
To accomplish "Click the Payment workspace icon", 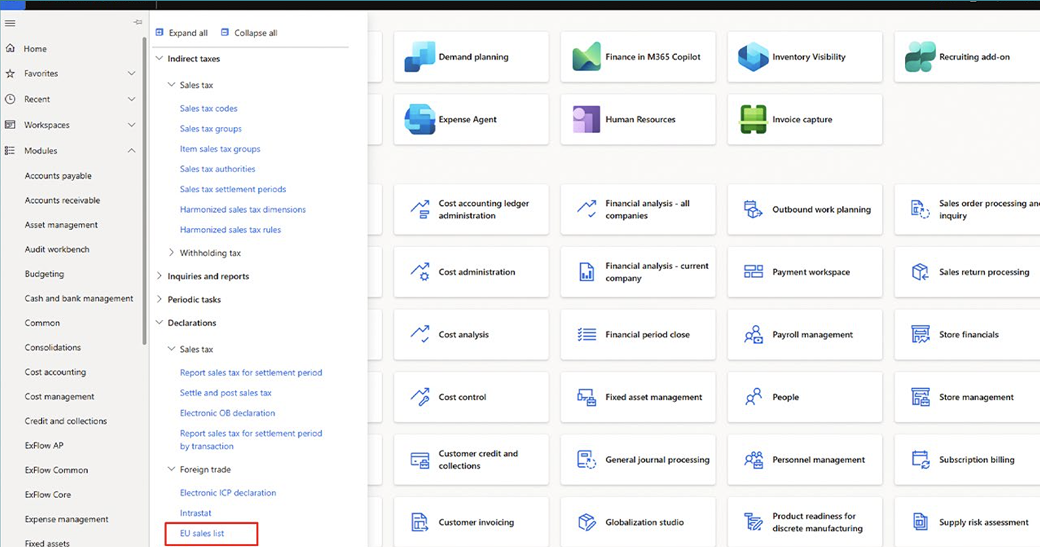I will coord(753,272).
